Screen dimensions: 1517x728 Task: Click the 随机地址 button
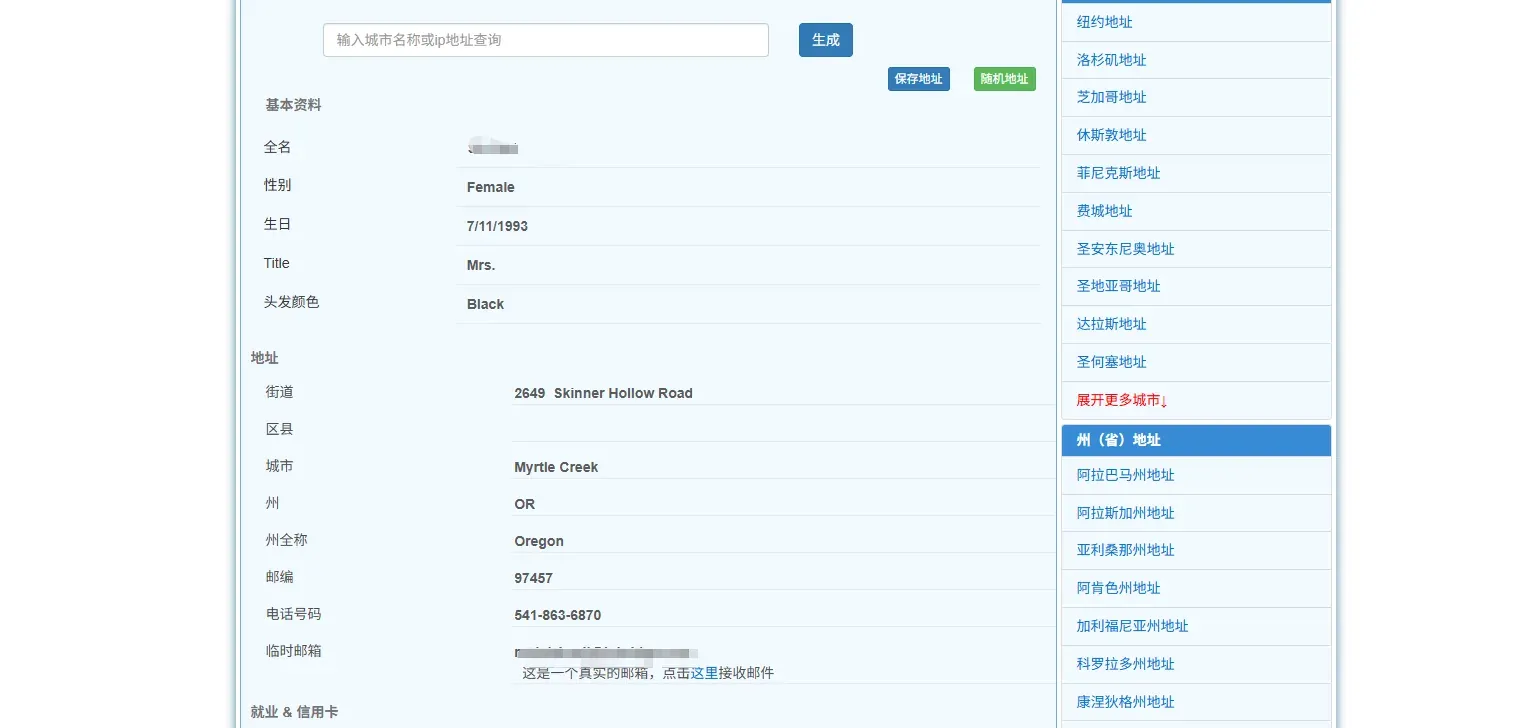(x=1004, y=79)
